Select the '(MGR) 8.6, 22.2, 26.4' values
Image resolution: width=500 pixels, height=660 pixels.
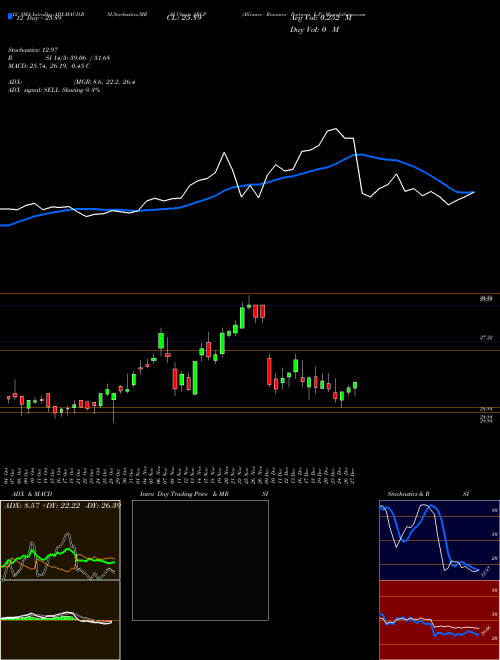coord(104,82)
